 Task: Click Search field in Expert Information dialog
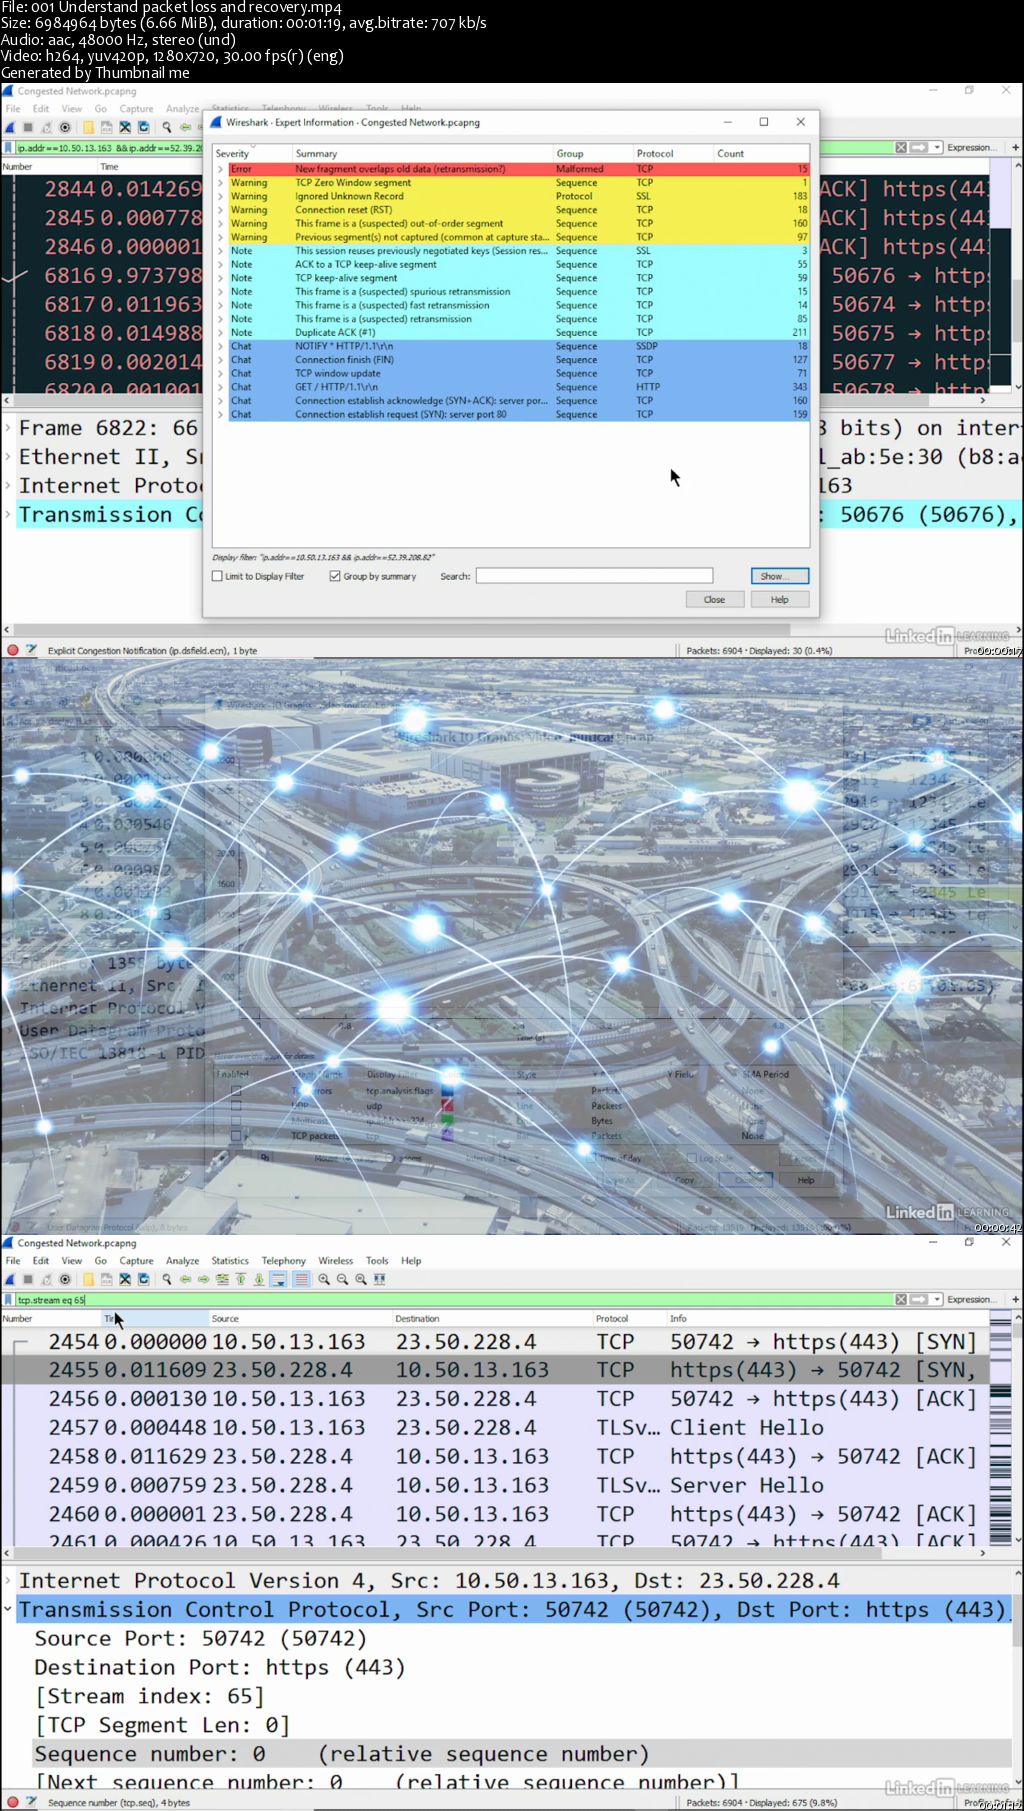594,576
